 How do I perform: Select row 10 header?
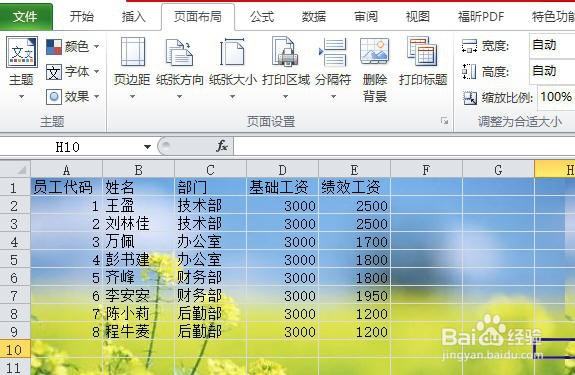[x=15, y=349]
